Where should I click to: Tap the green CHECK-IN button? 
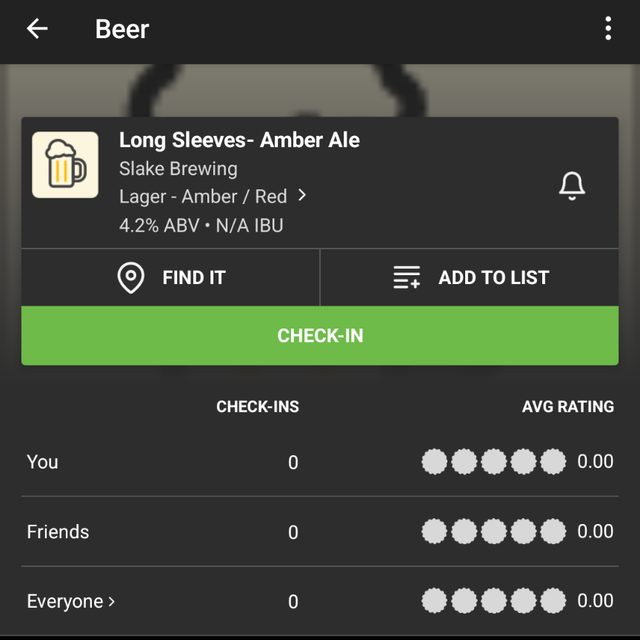pyautogui.click(x=320, y=336)
